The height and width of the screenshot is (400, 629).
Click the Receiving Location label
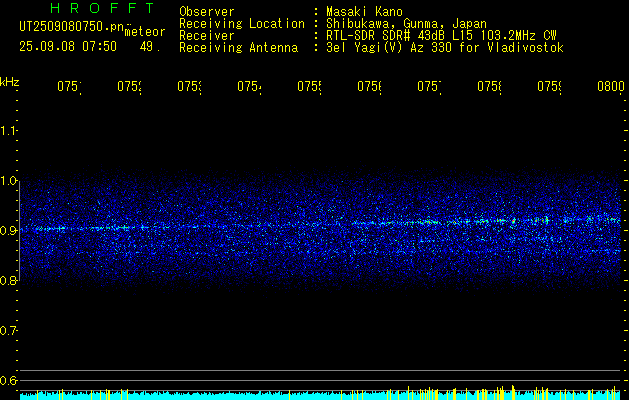(x=242, y=24)
